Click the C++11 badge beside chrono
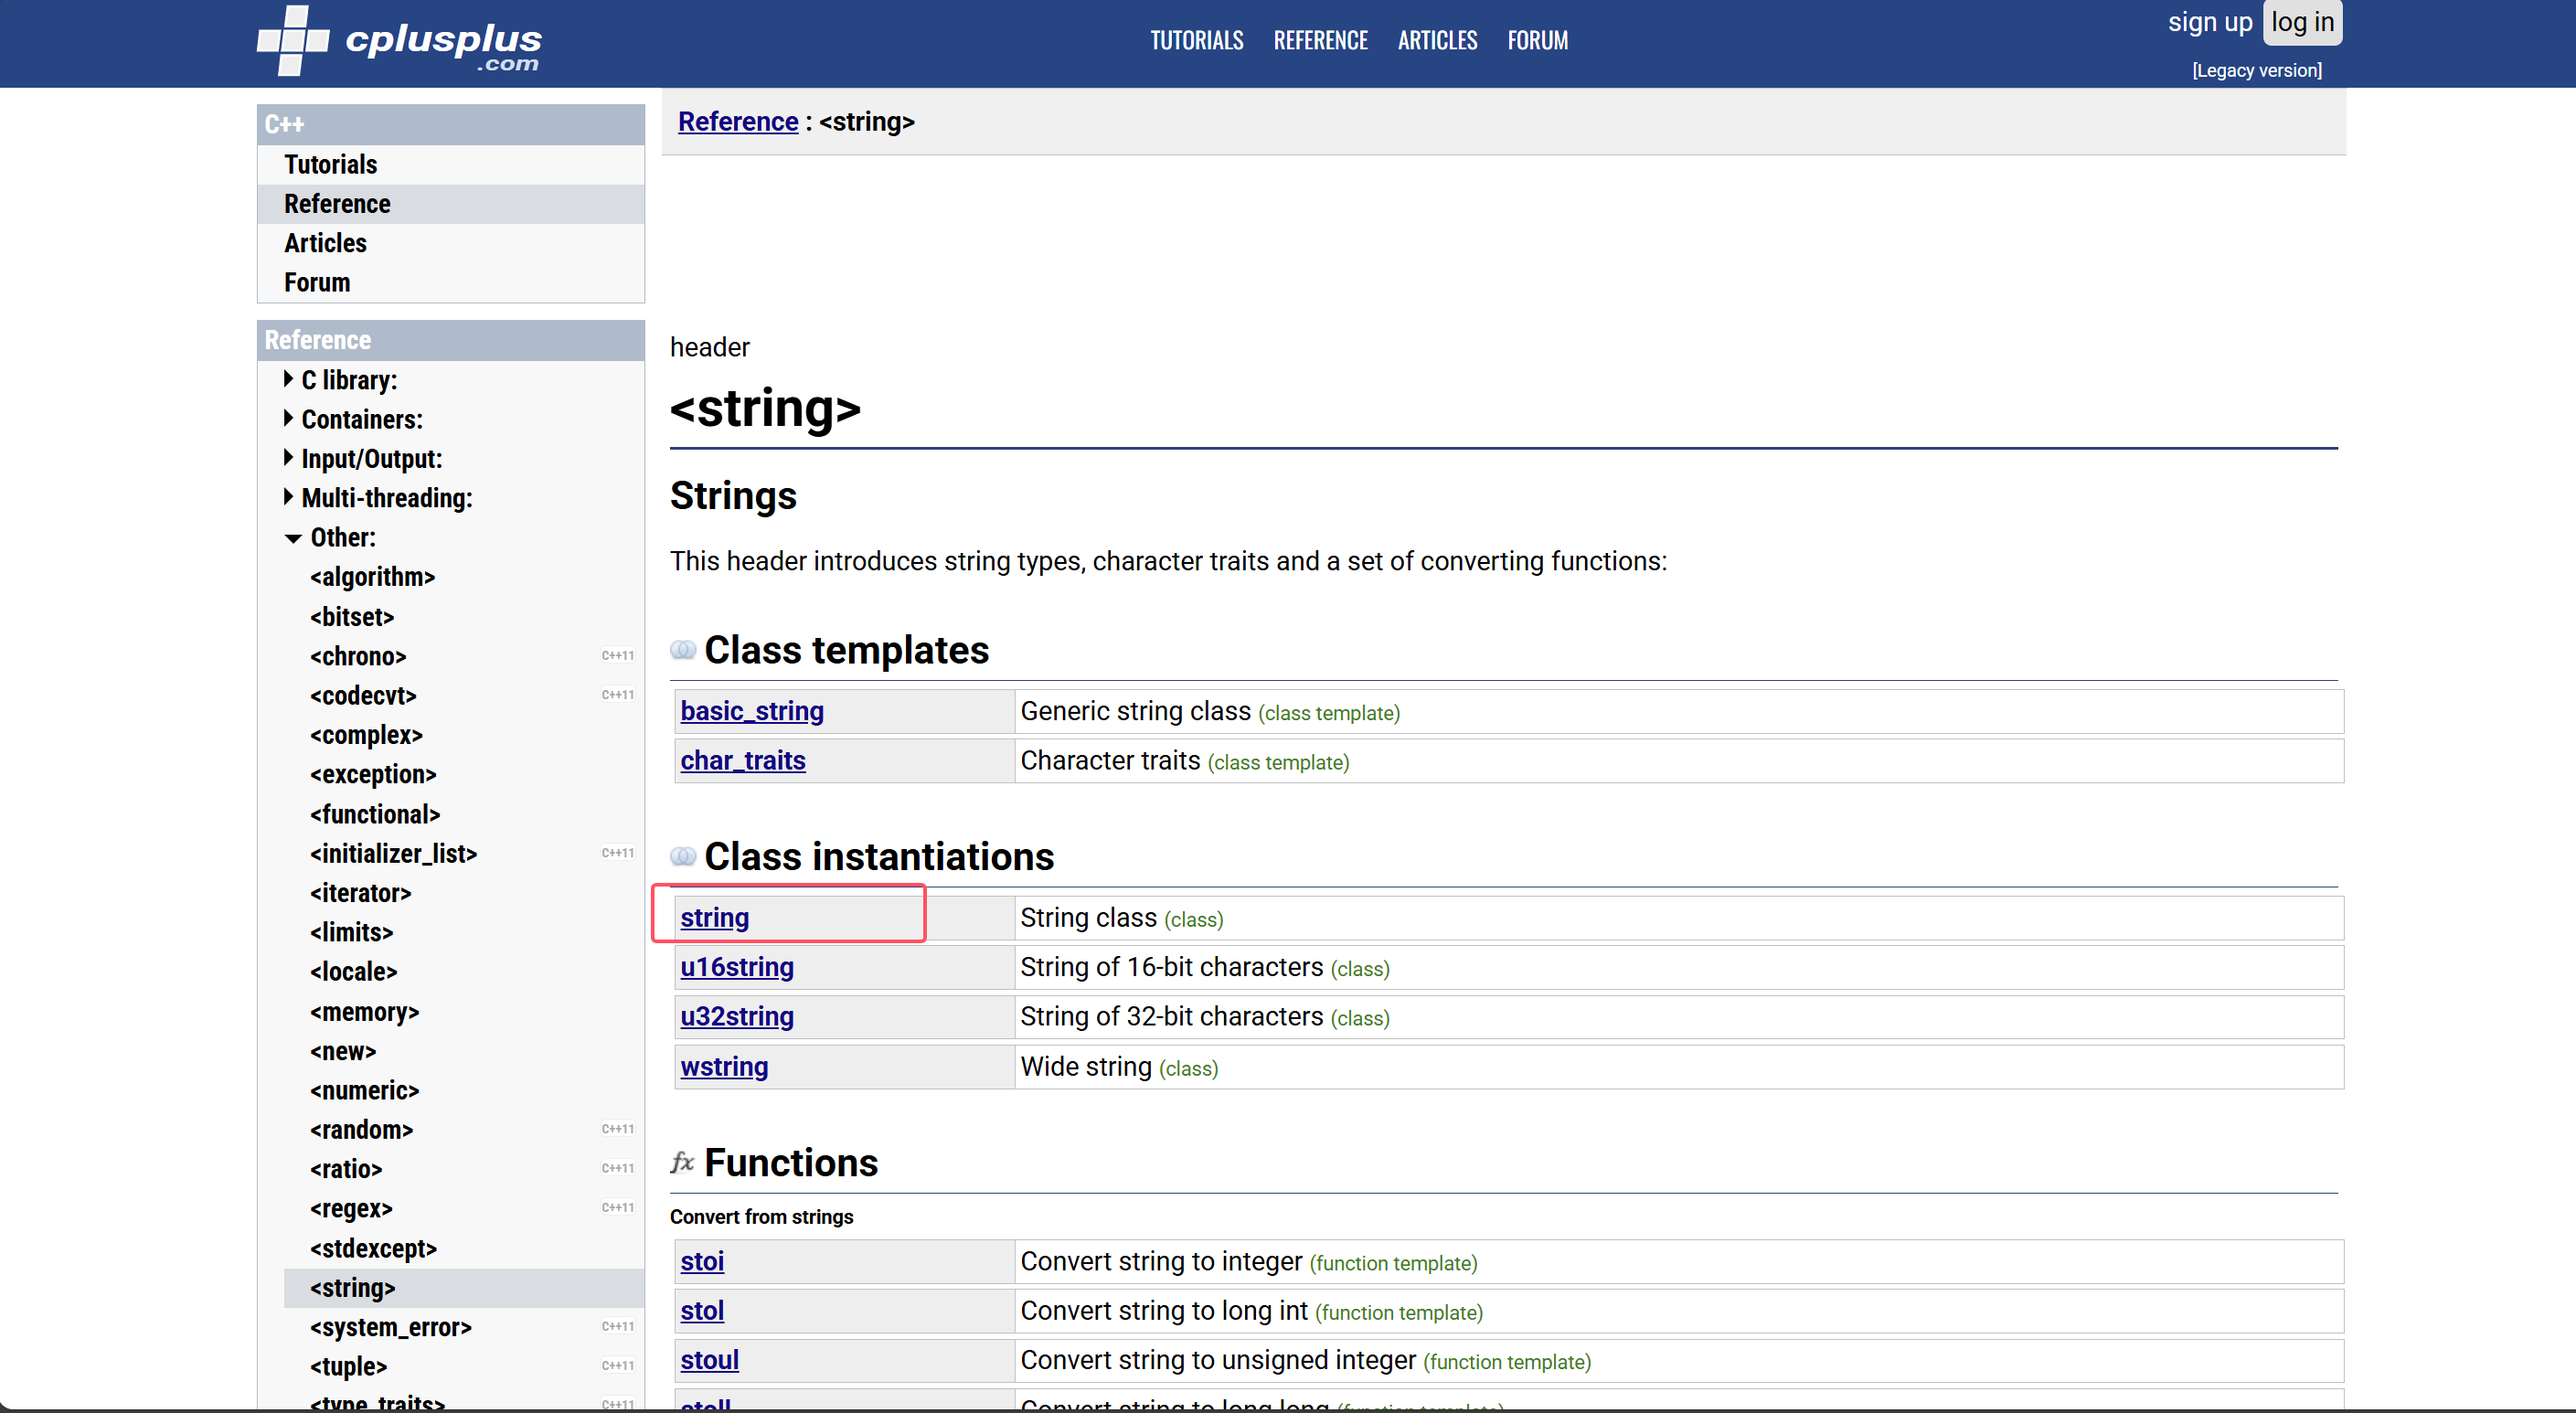The height and width of the screenshot is (1413, 2576). pyautogui.click(x=617, y=656)
